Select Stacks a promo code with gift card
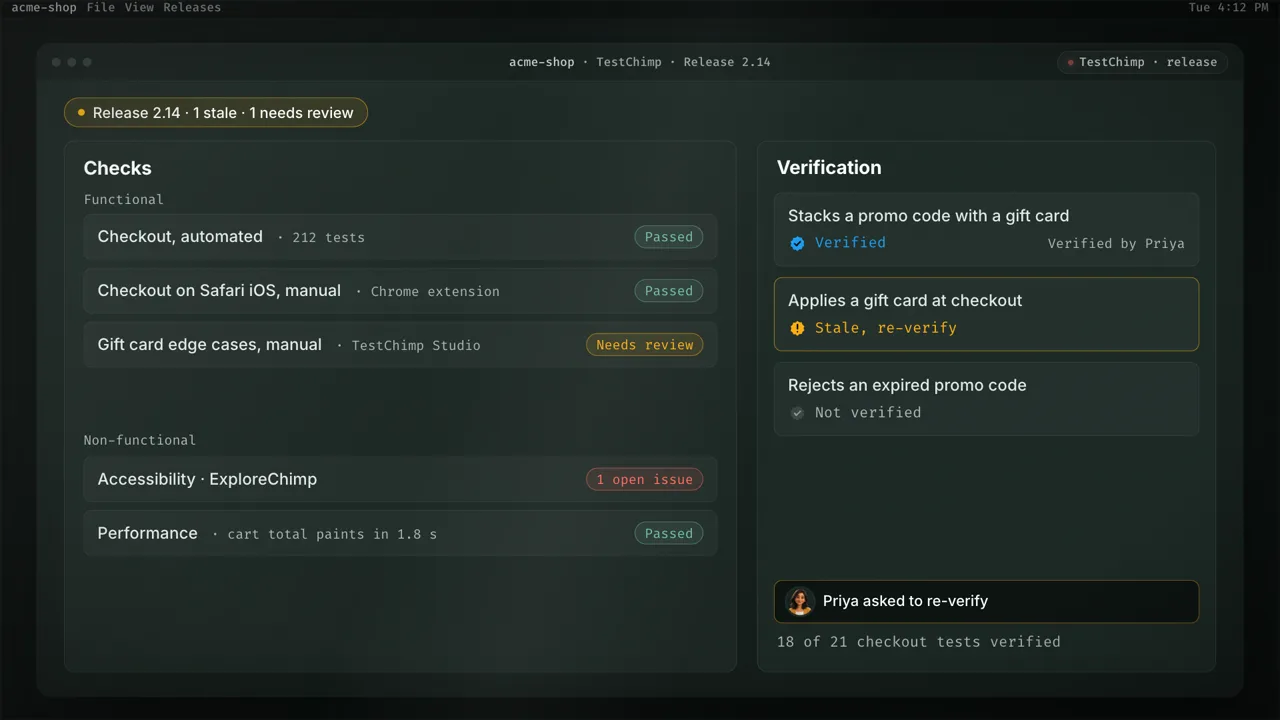The image size is (1280, 720). pos(986,230)
